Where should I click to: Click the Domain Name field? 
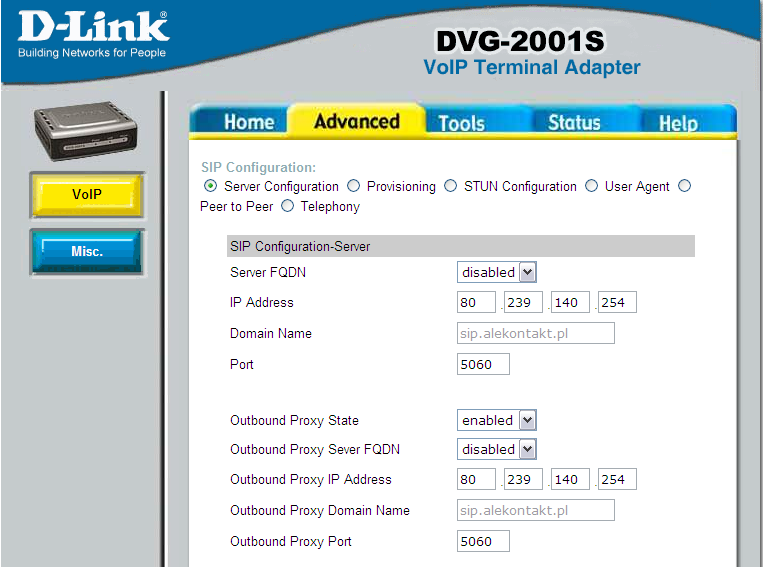[536, 333]
